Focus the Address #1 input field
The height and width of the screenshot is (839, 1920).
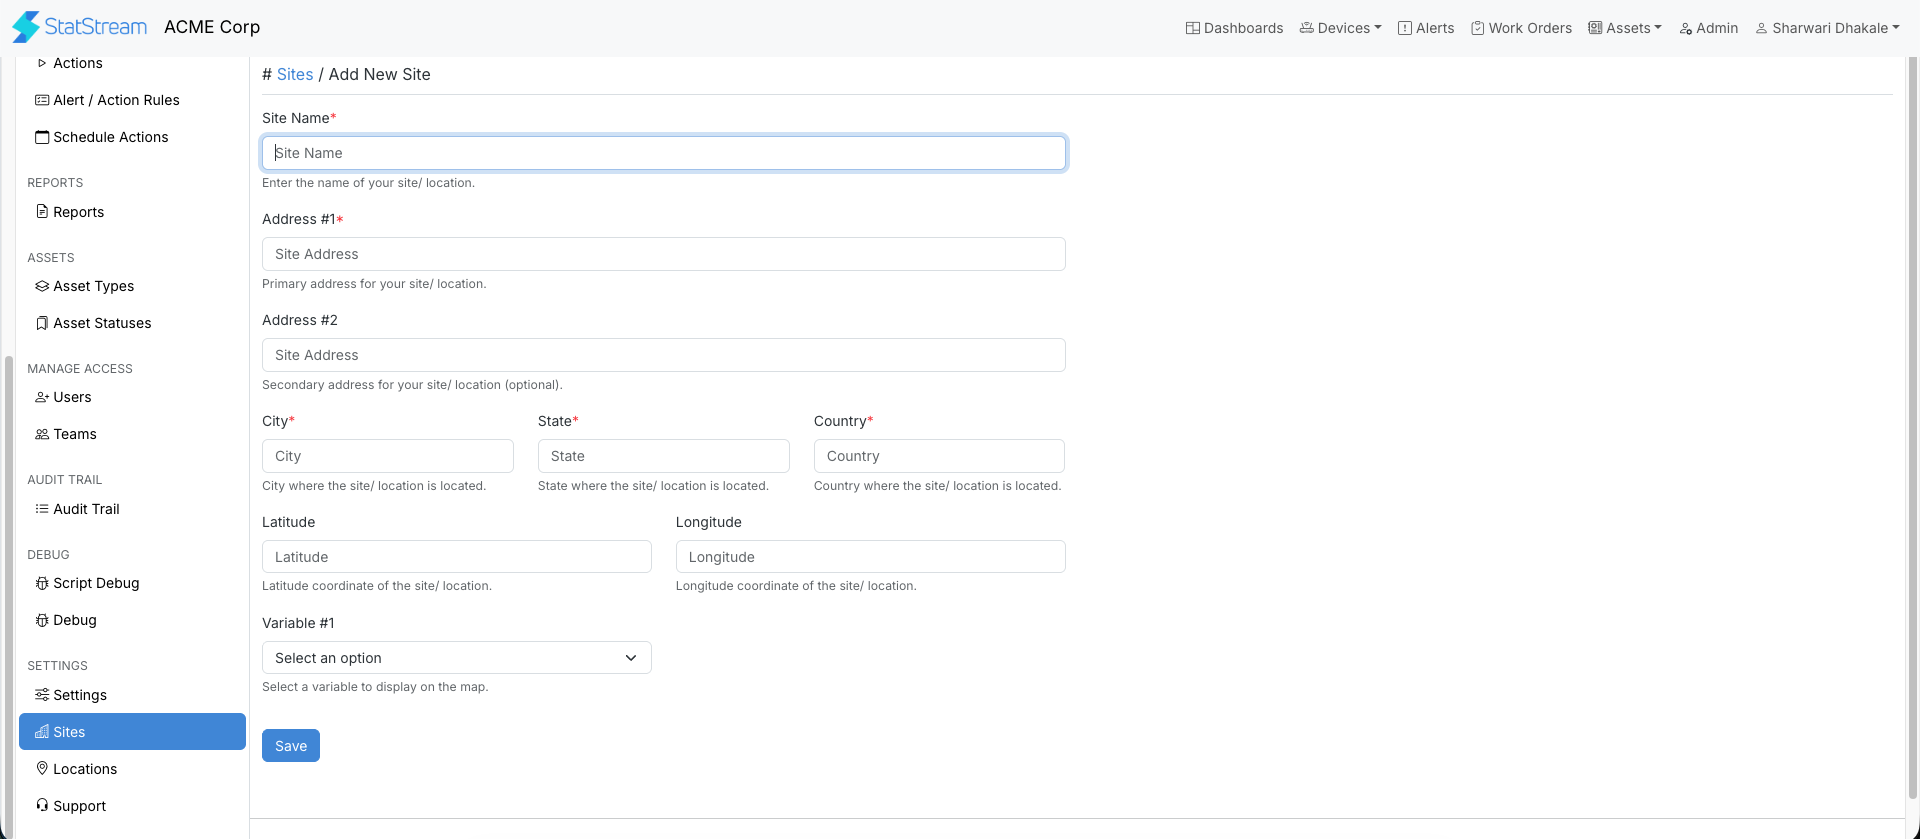(x=664, y=254)
